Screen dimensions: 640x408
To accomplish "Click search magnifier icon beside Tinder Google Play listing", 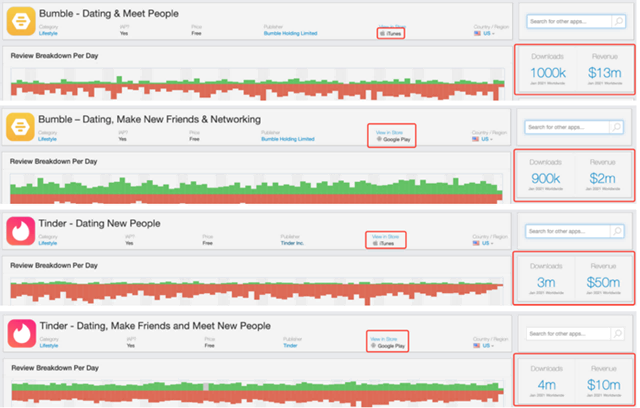I will (x=616, y=334).
